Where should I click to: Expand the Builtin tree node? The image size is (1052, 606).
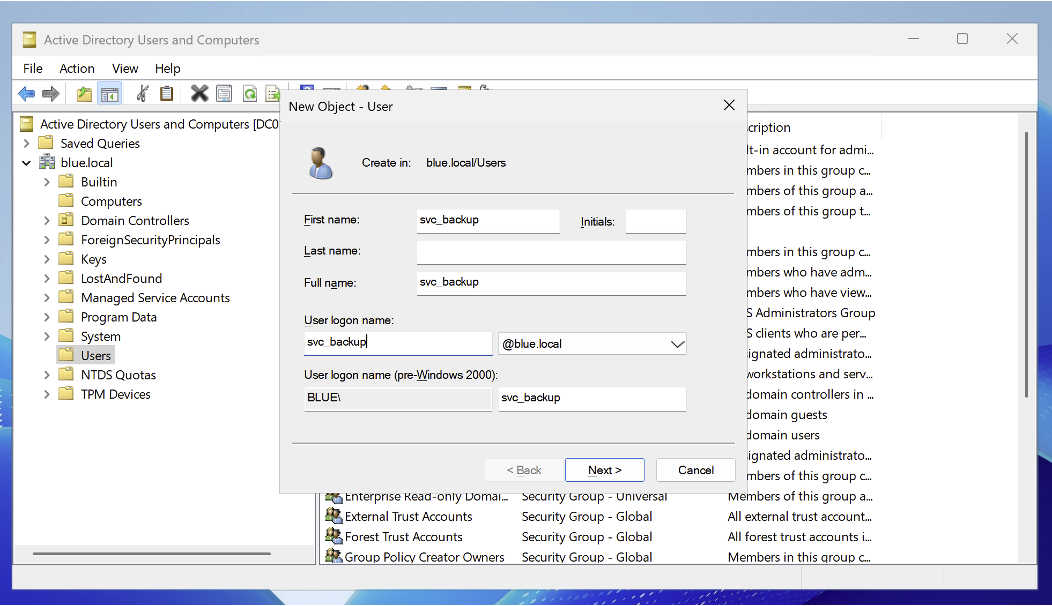click(x=47, y=182)
